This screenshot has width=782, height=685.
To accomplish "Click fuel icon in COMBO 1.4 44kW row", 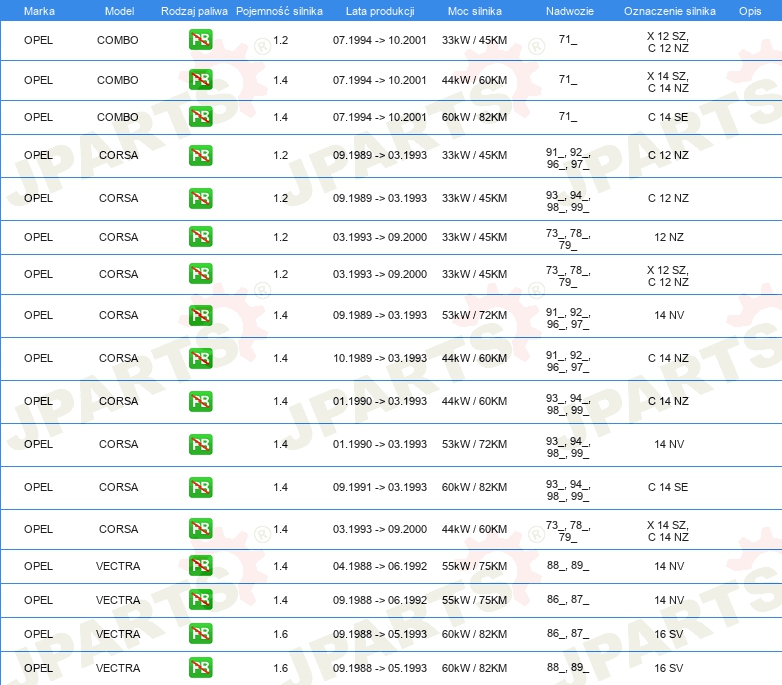I will point(200,80).
